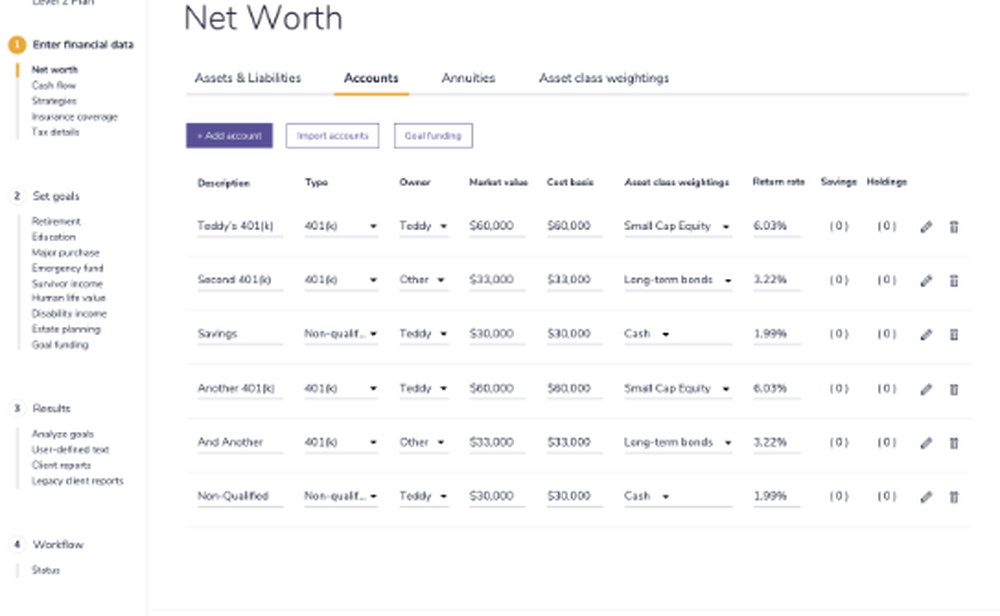
Task: Open Type dropdown for Non-Qualified account
Action: [341, 496]
